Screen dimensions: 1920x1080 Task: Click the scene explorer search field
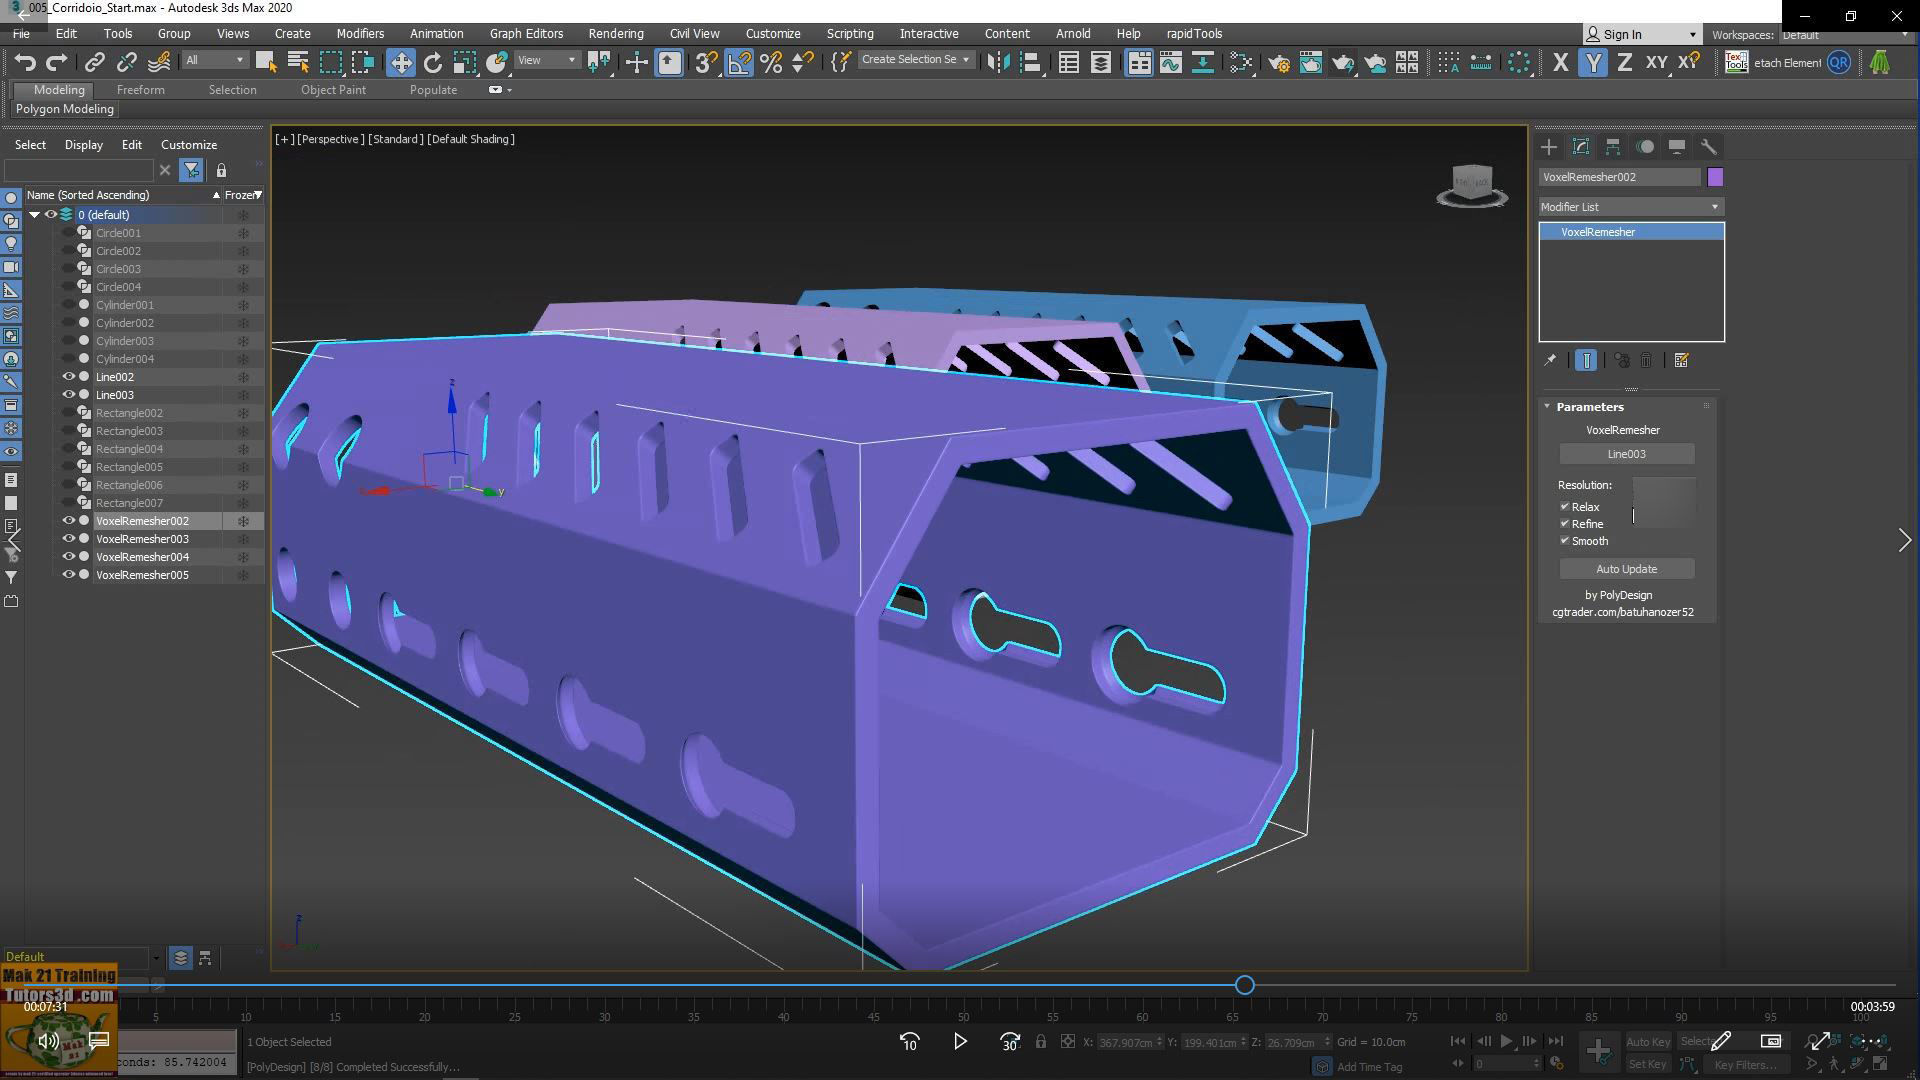[78, 170]
